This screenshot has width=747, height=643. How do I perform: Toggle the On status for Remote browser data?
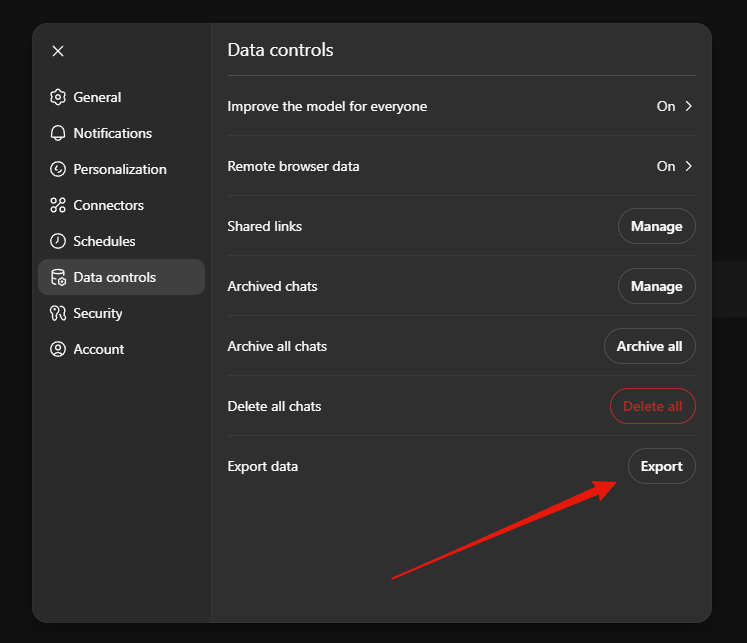point(665,166)
